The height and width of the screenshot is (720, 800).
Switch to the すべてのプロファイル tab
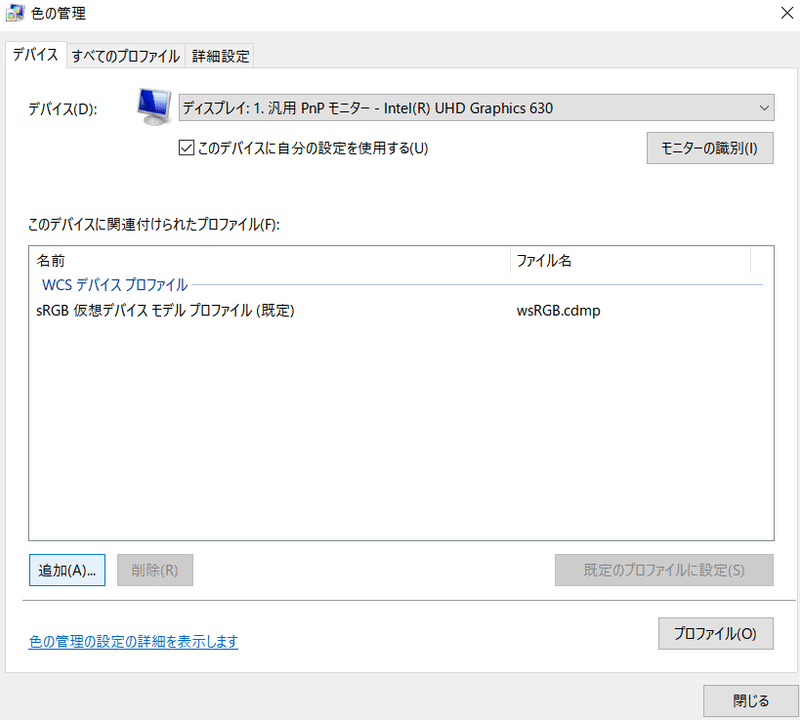click(x=125, y=56)
